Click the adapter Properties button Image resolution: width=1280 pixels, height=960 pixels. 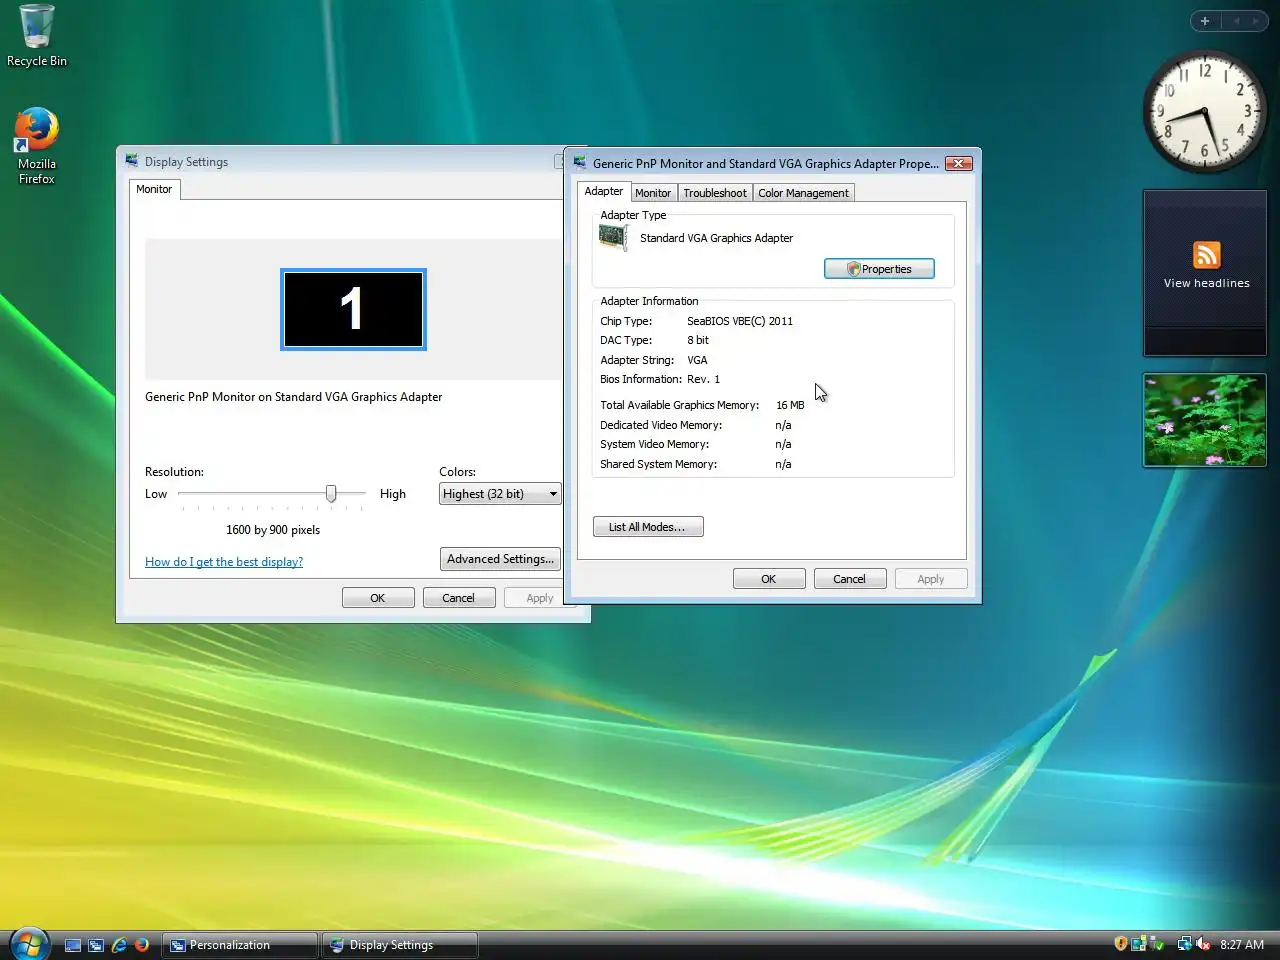pos(879,269)
